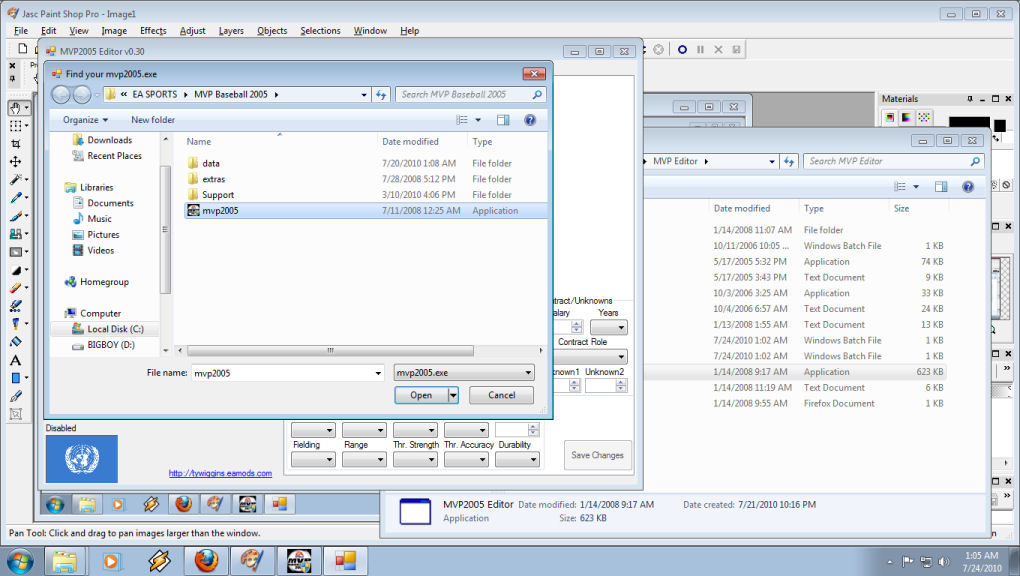1020x576 pixels.
Task: Click the Salary spinner arrows
Action: coord(576,327)
